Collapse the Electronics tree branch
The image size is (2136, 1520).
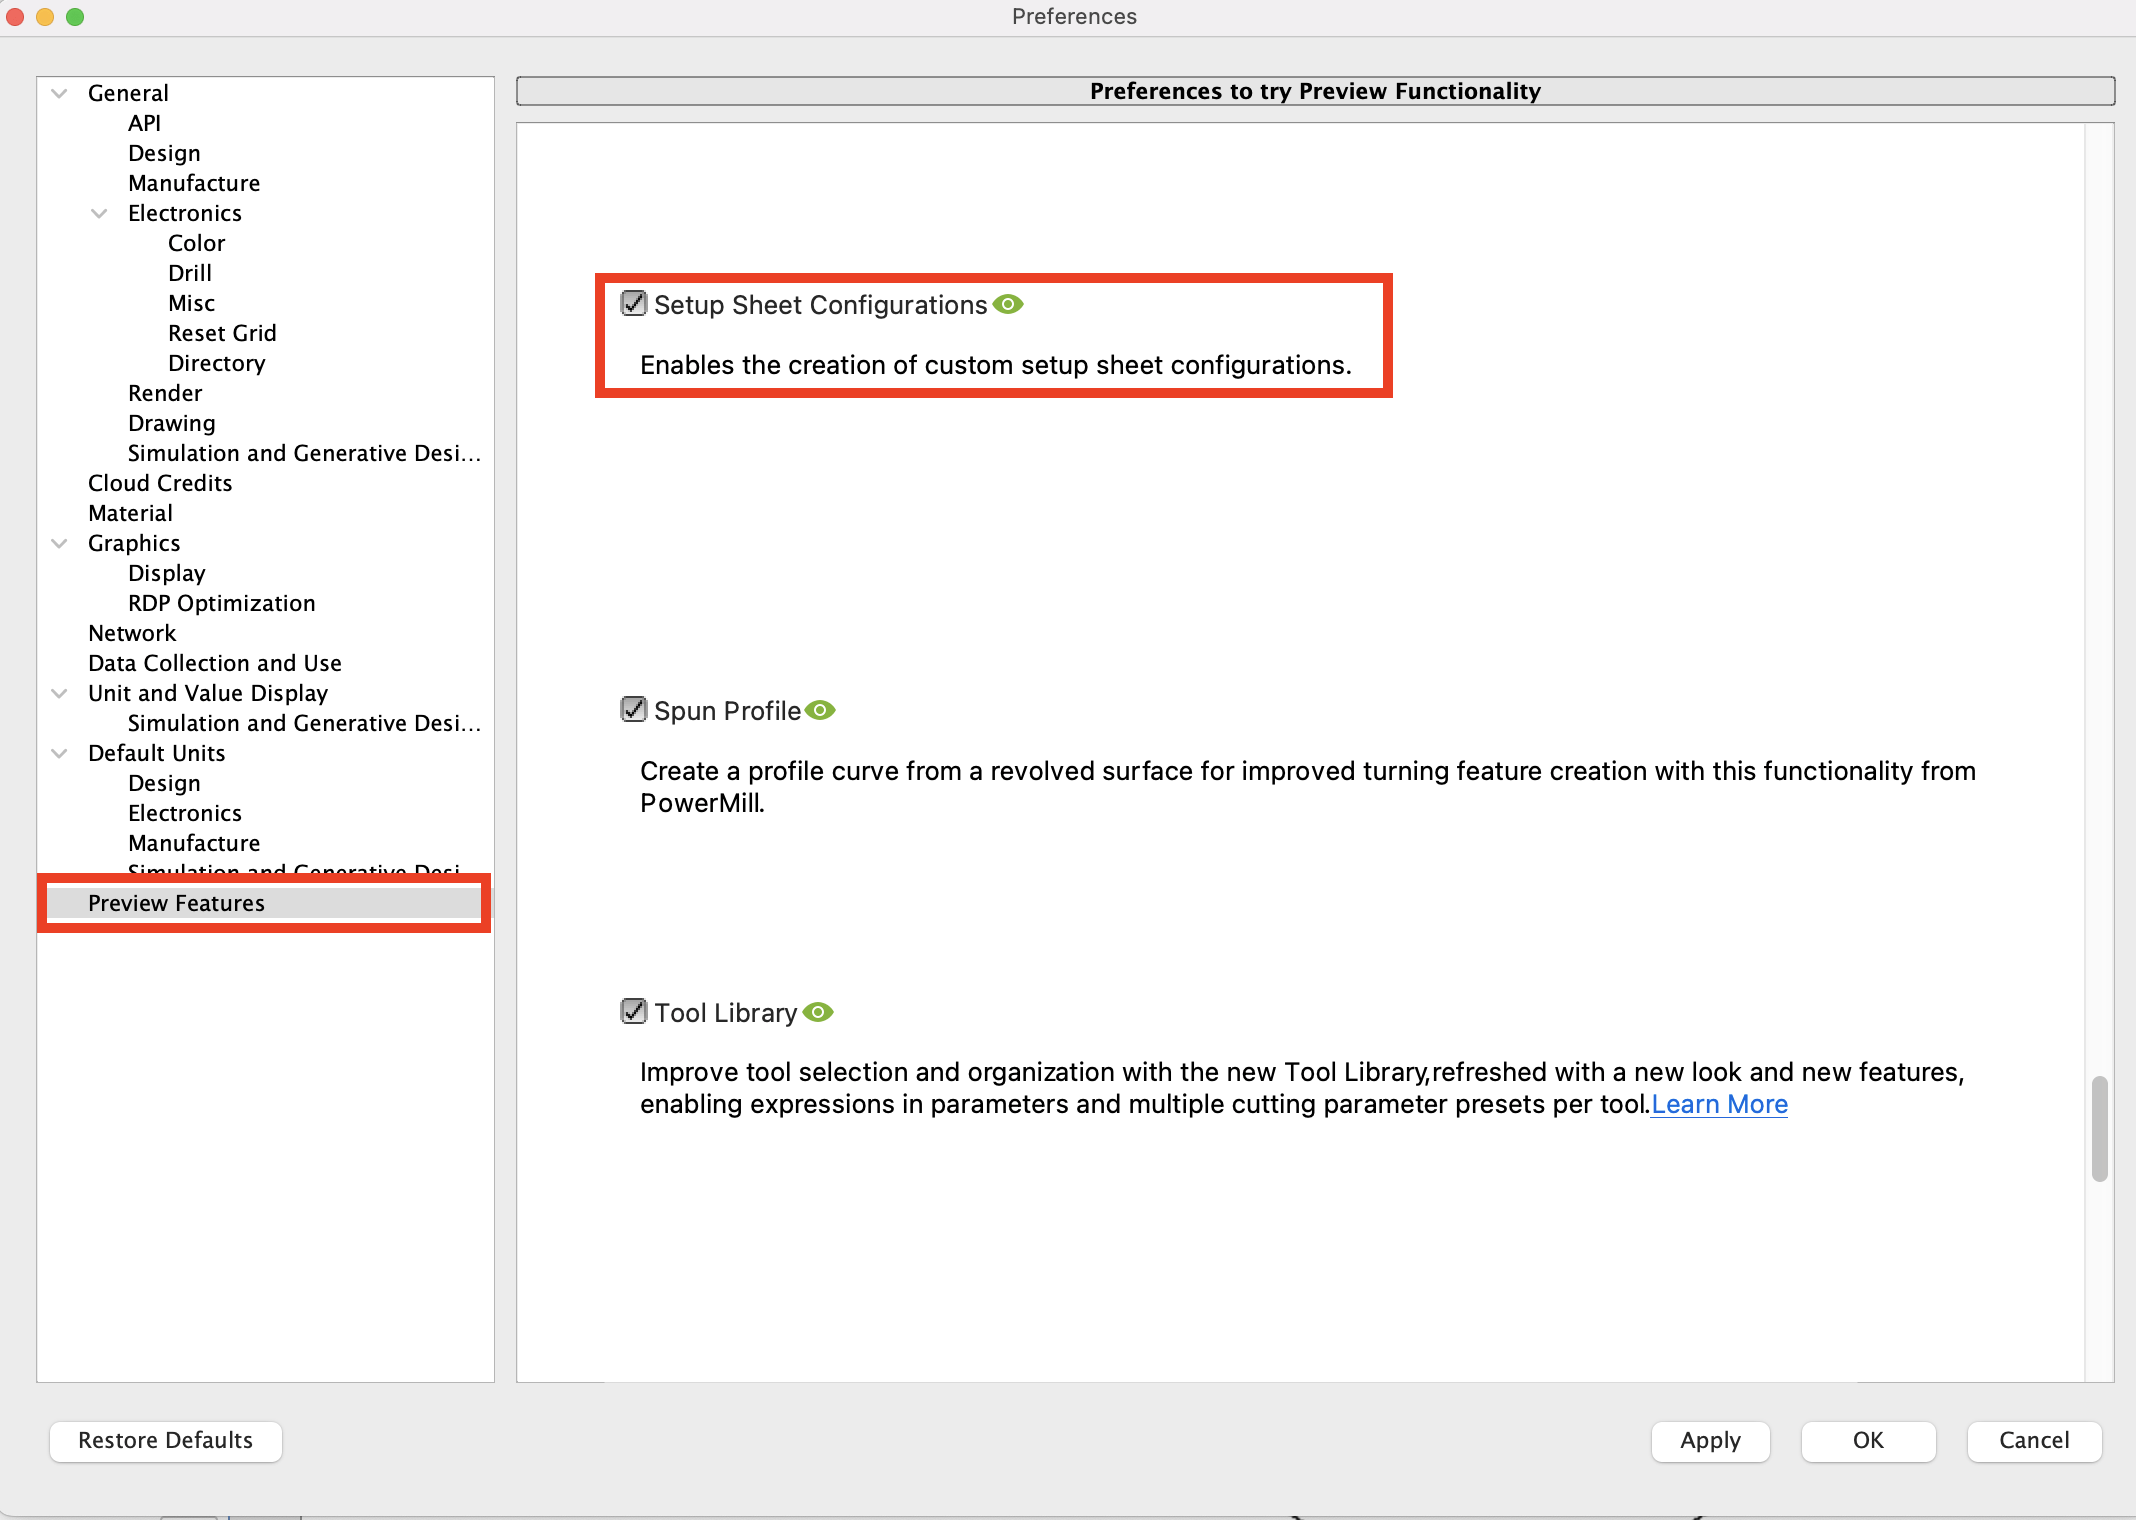(x=99, y=213)
